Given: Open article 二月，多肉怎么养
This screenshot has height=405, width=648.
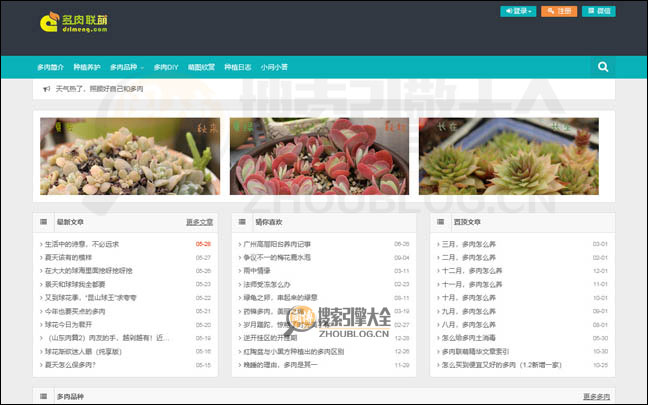Looking at the screenshot, I should (468, 257).
